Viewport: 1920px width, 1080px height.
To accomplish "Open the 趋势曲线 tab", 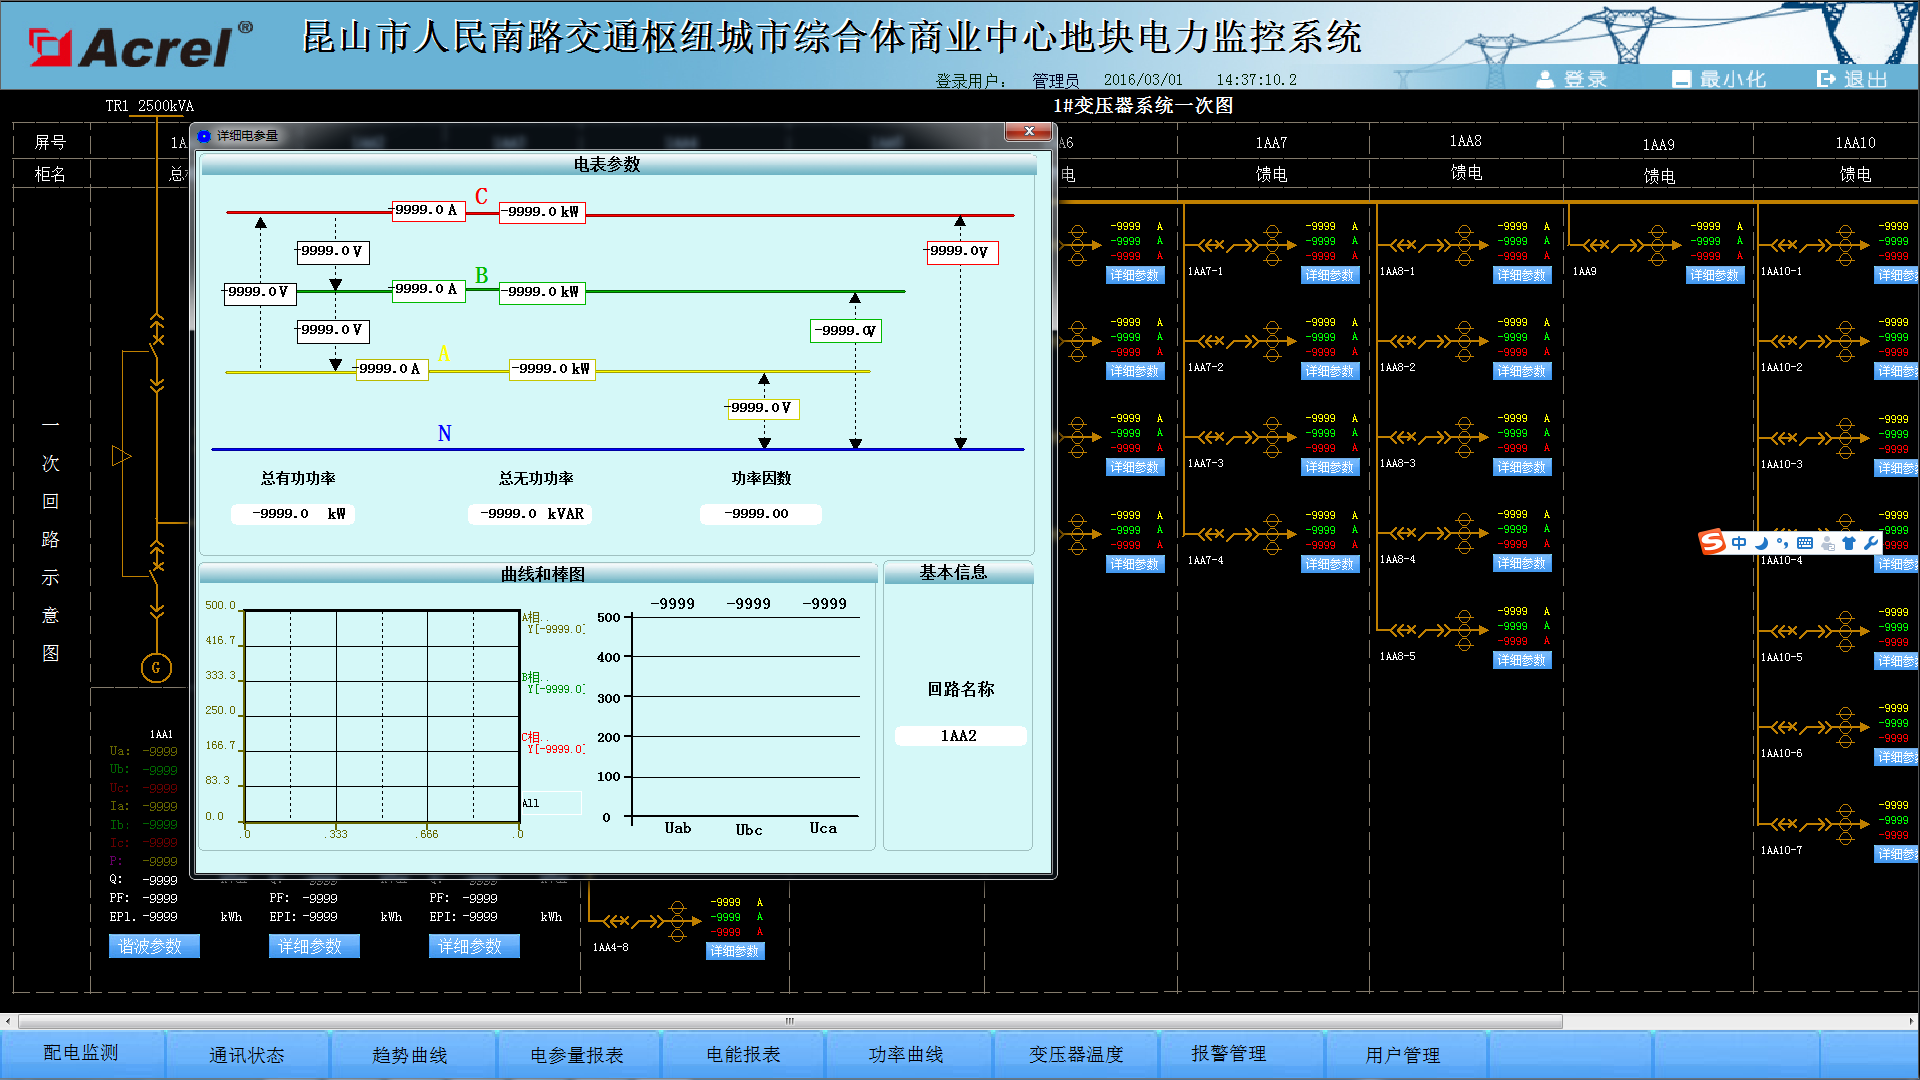I will (409, 1055).
